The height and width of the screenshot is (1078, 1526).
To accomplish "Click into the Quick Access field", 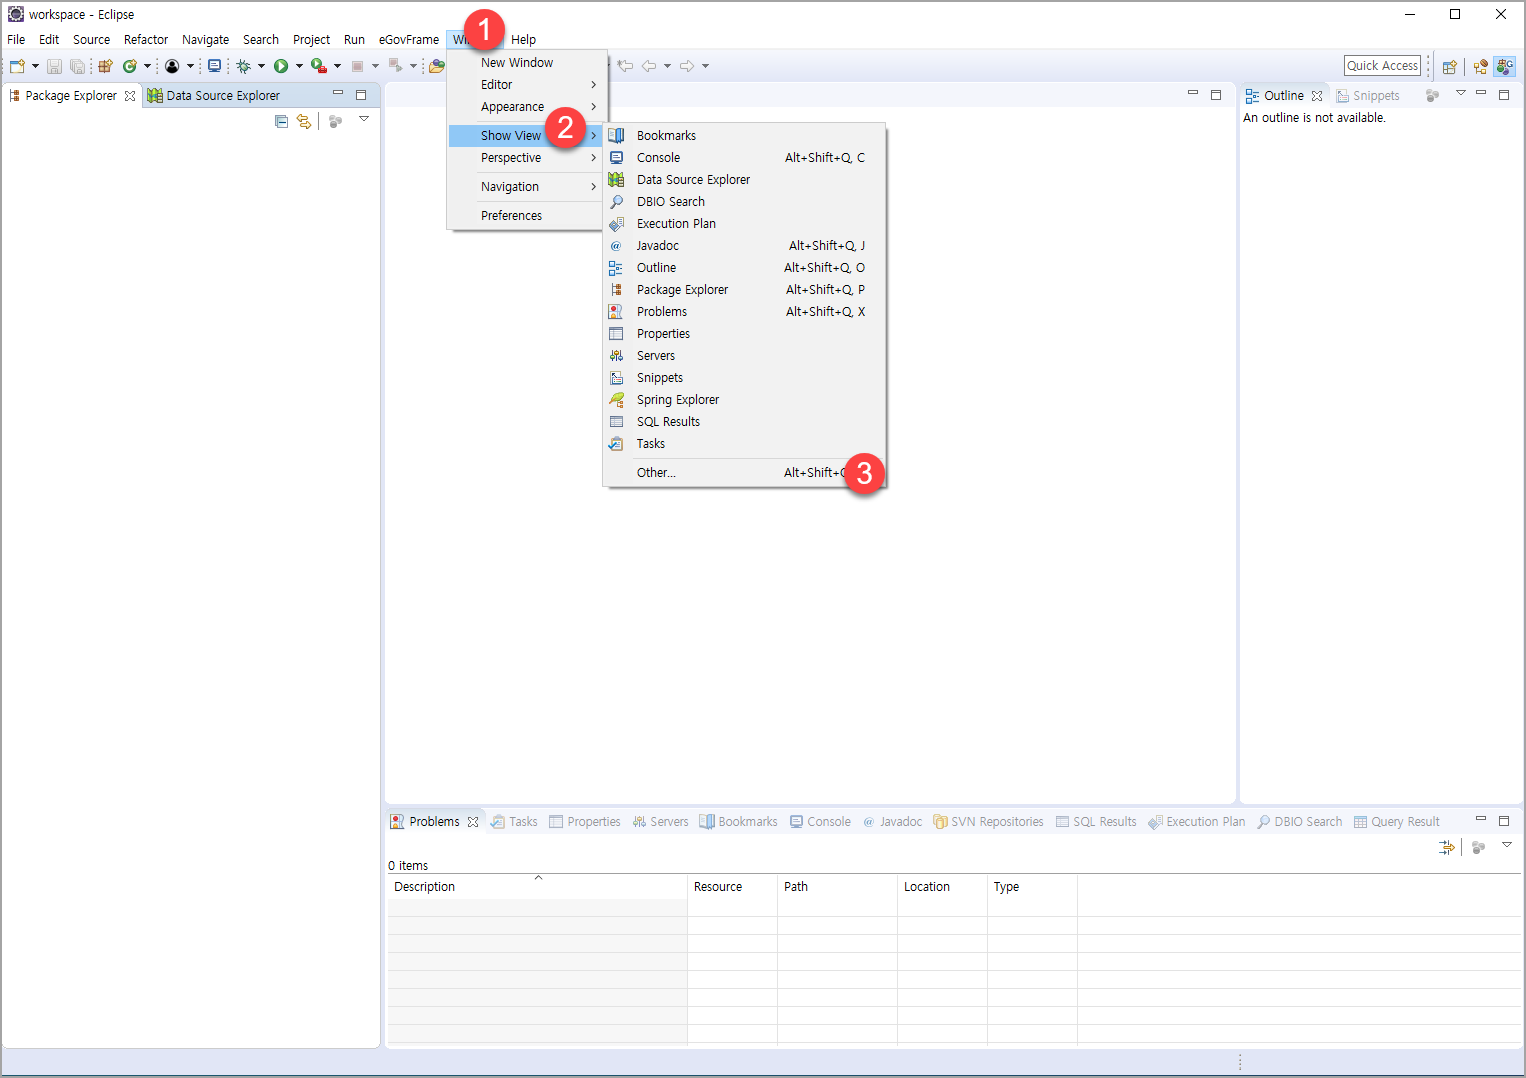I will click(x=1382, y=66).
